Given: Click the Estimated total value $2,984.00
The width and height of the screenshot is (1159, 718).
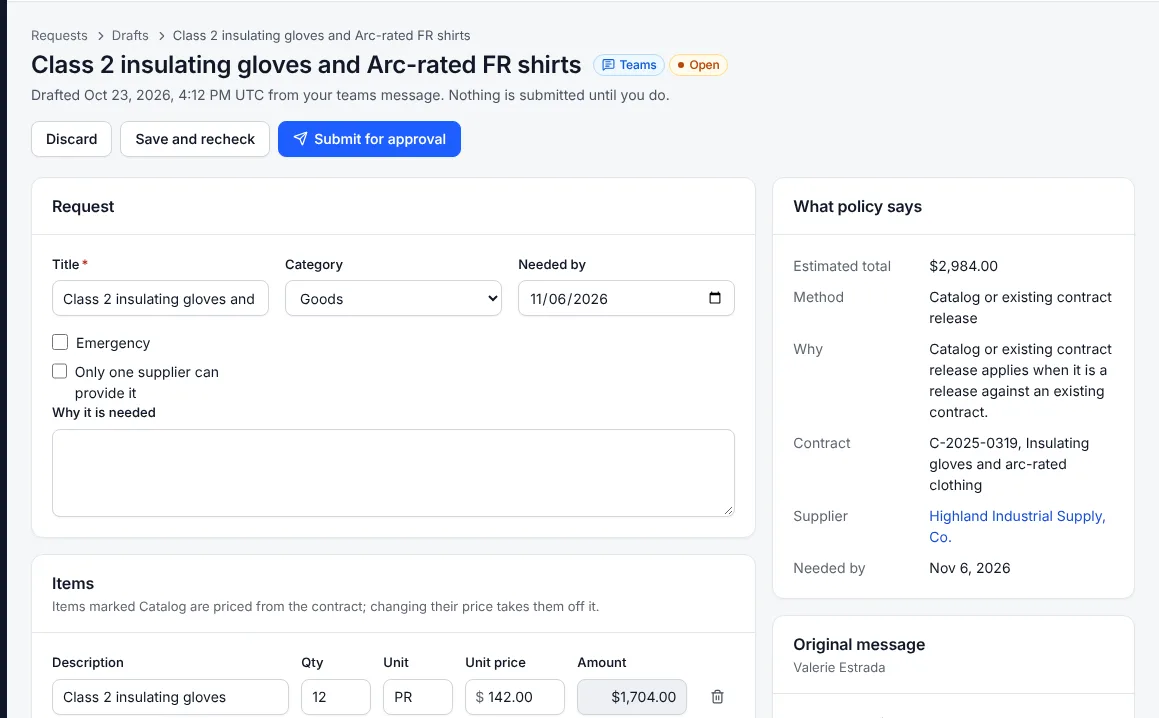Looking at the screenshot, I should click(963, 266).
